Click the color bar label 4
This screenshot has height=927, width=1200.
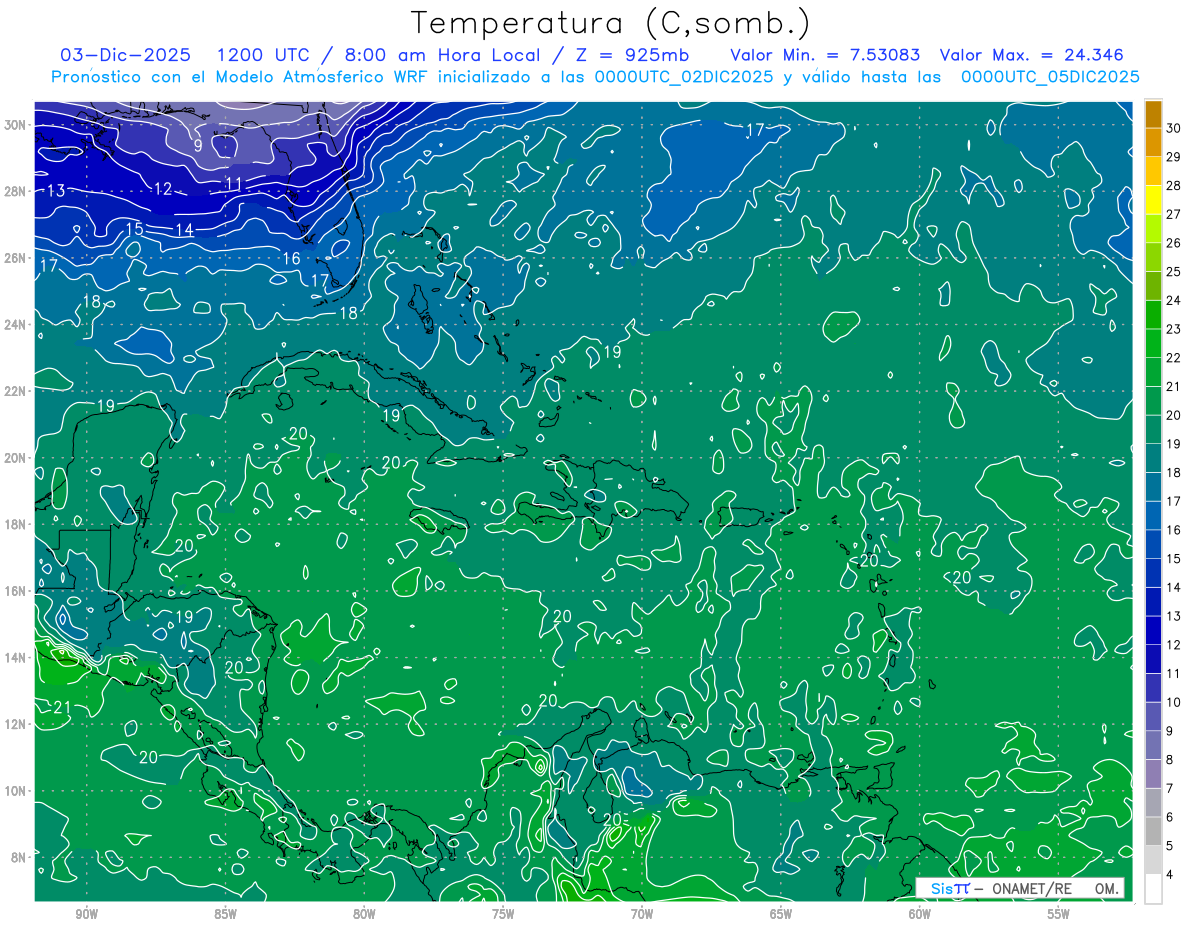click(1171, 874)
